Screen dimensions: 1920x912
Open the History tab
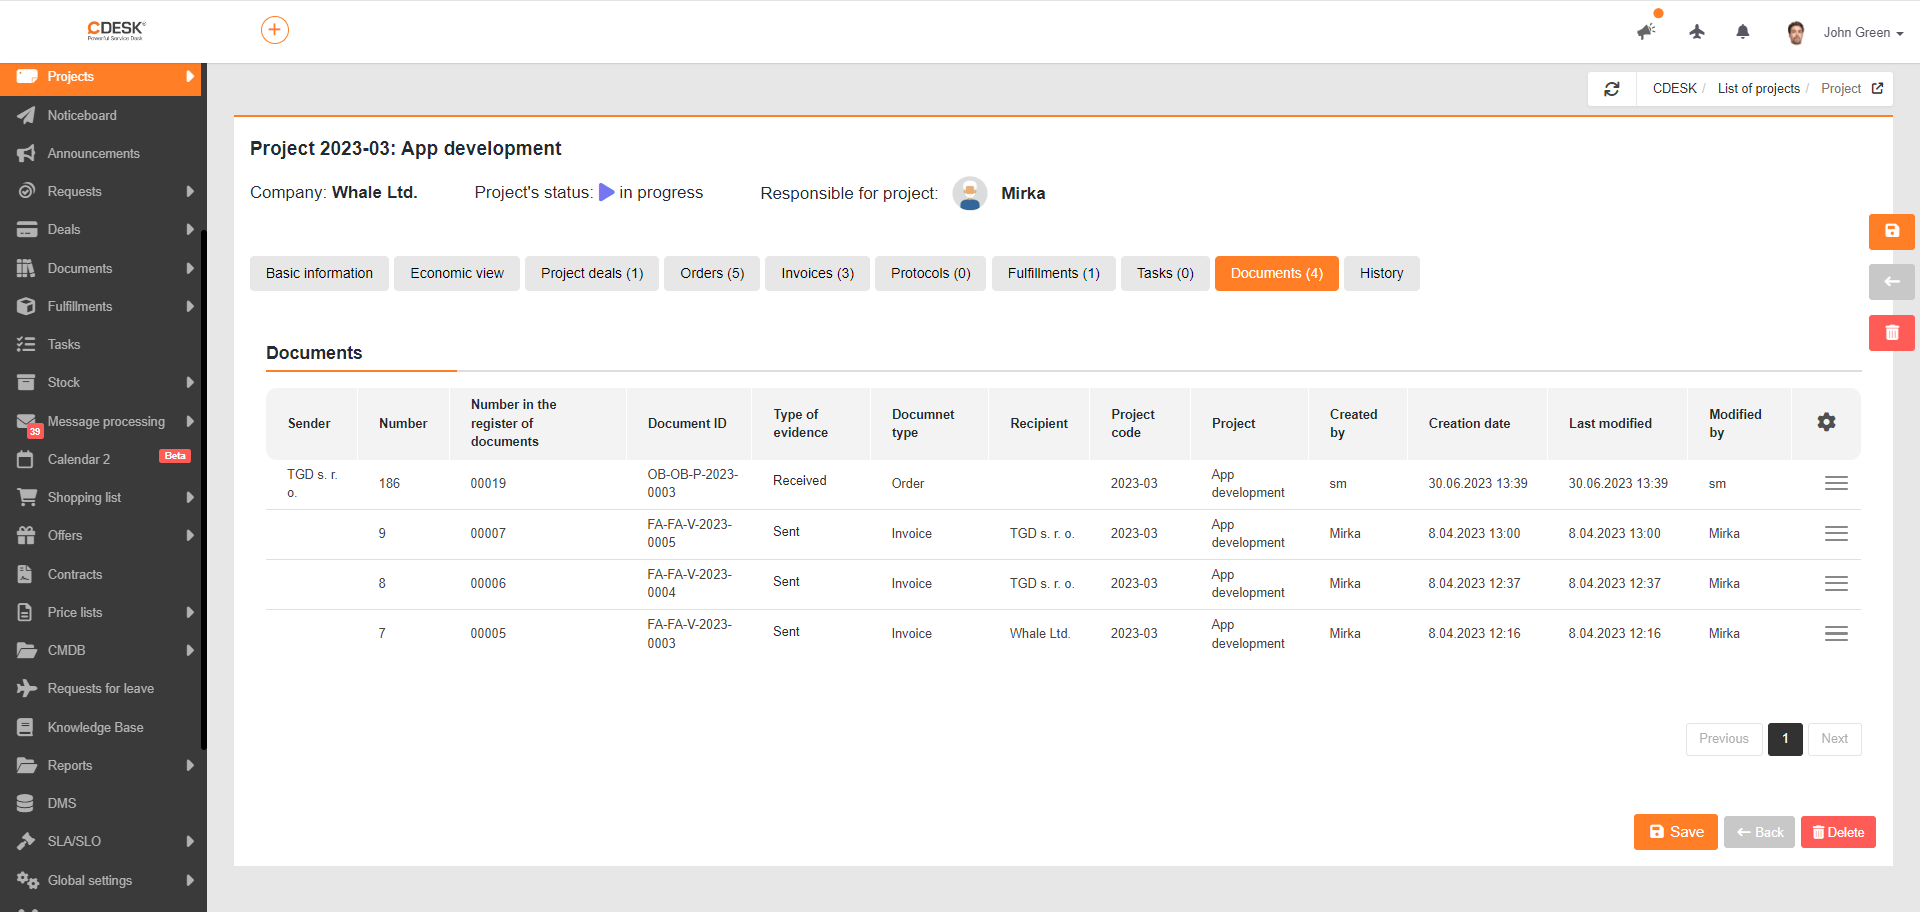click(1382, 273)
